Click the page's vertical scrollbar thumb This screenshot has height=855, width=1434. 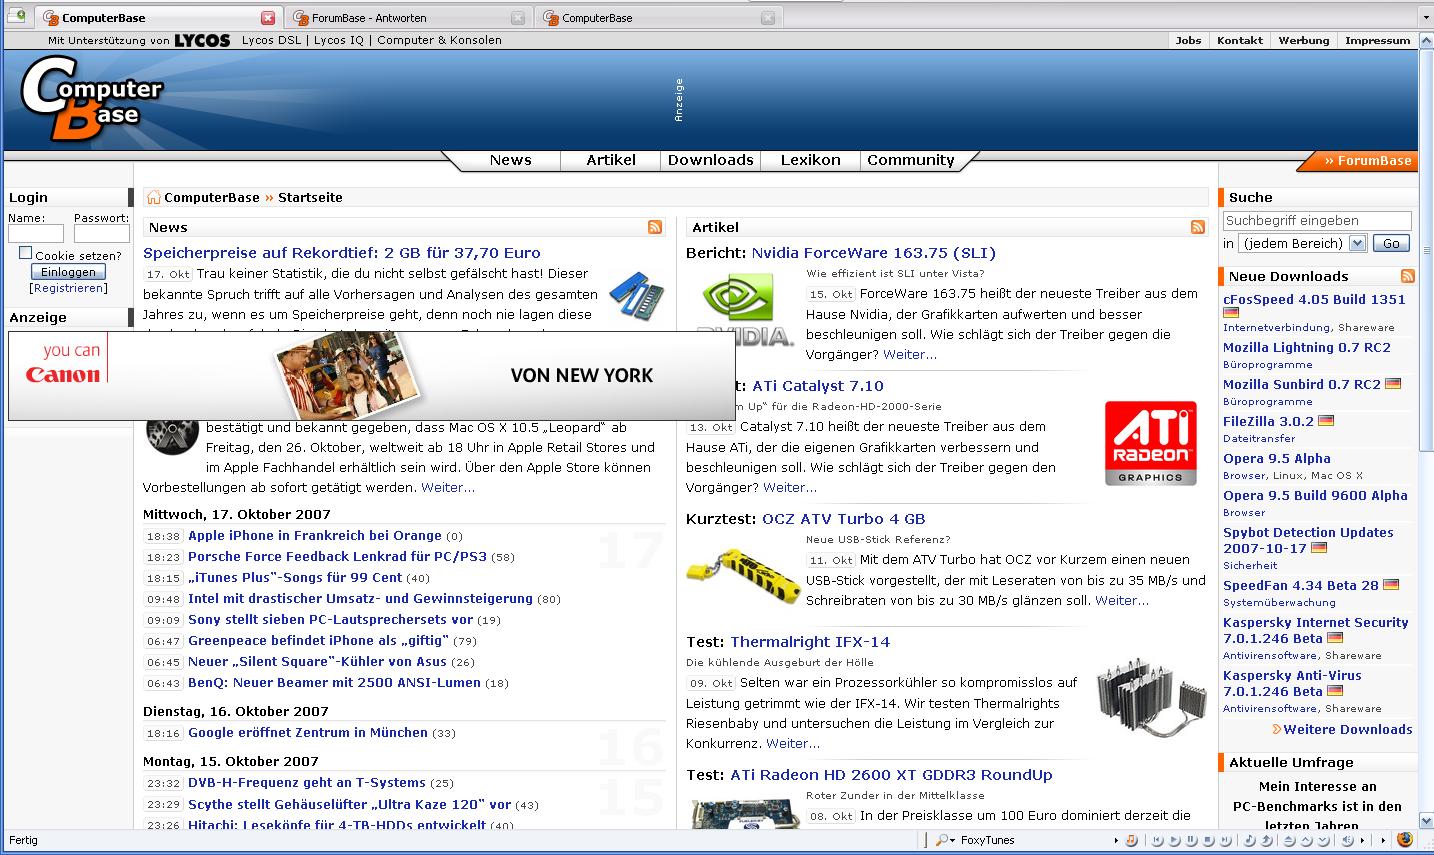point(1426,250)
